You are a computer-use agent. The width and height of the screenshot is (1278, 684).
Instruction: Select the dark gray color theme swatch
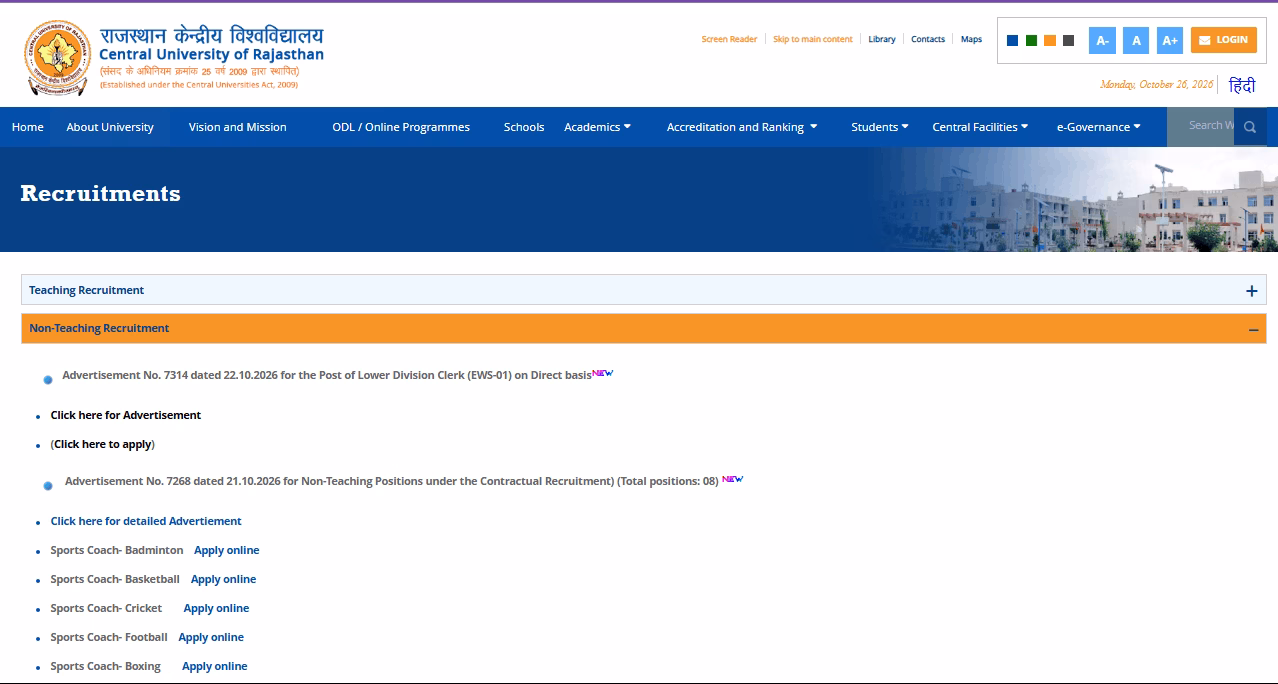[1068, 41]
